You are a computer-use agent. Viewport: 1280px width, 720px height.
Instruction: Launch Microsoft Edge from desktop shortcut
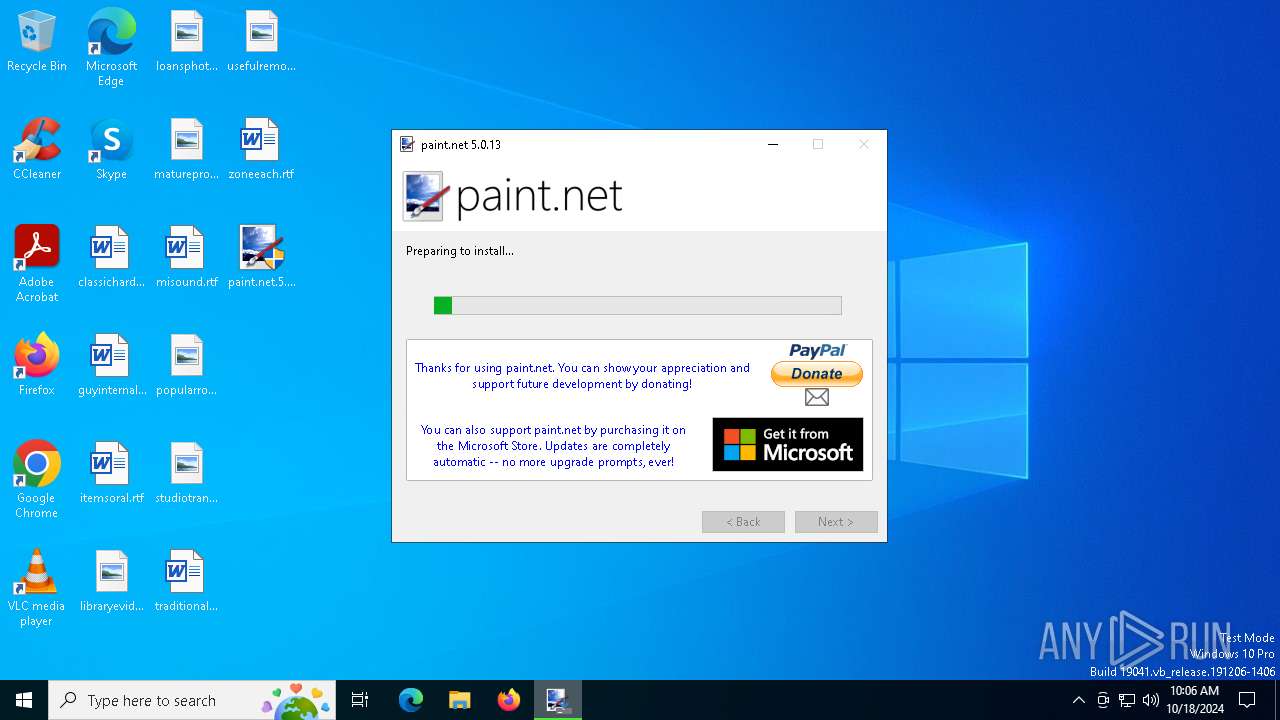pos(111,48)
